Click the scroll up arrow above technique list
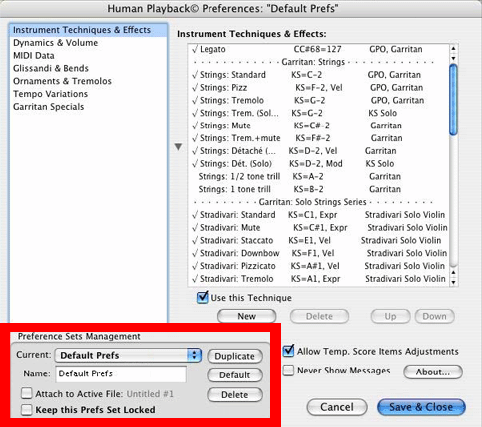 pyautogui.click(x=453, y=49)
